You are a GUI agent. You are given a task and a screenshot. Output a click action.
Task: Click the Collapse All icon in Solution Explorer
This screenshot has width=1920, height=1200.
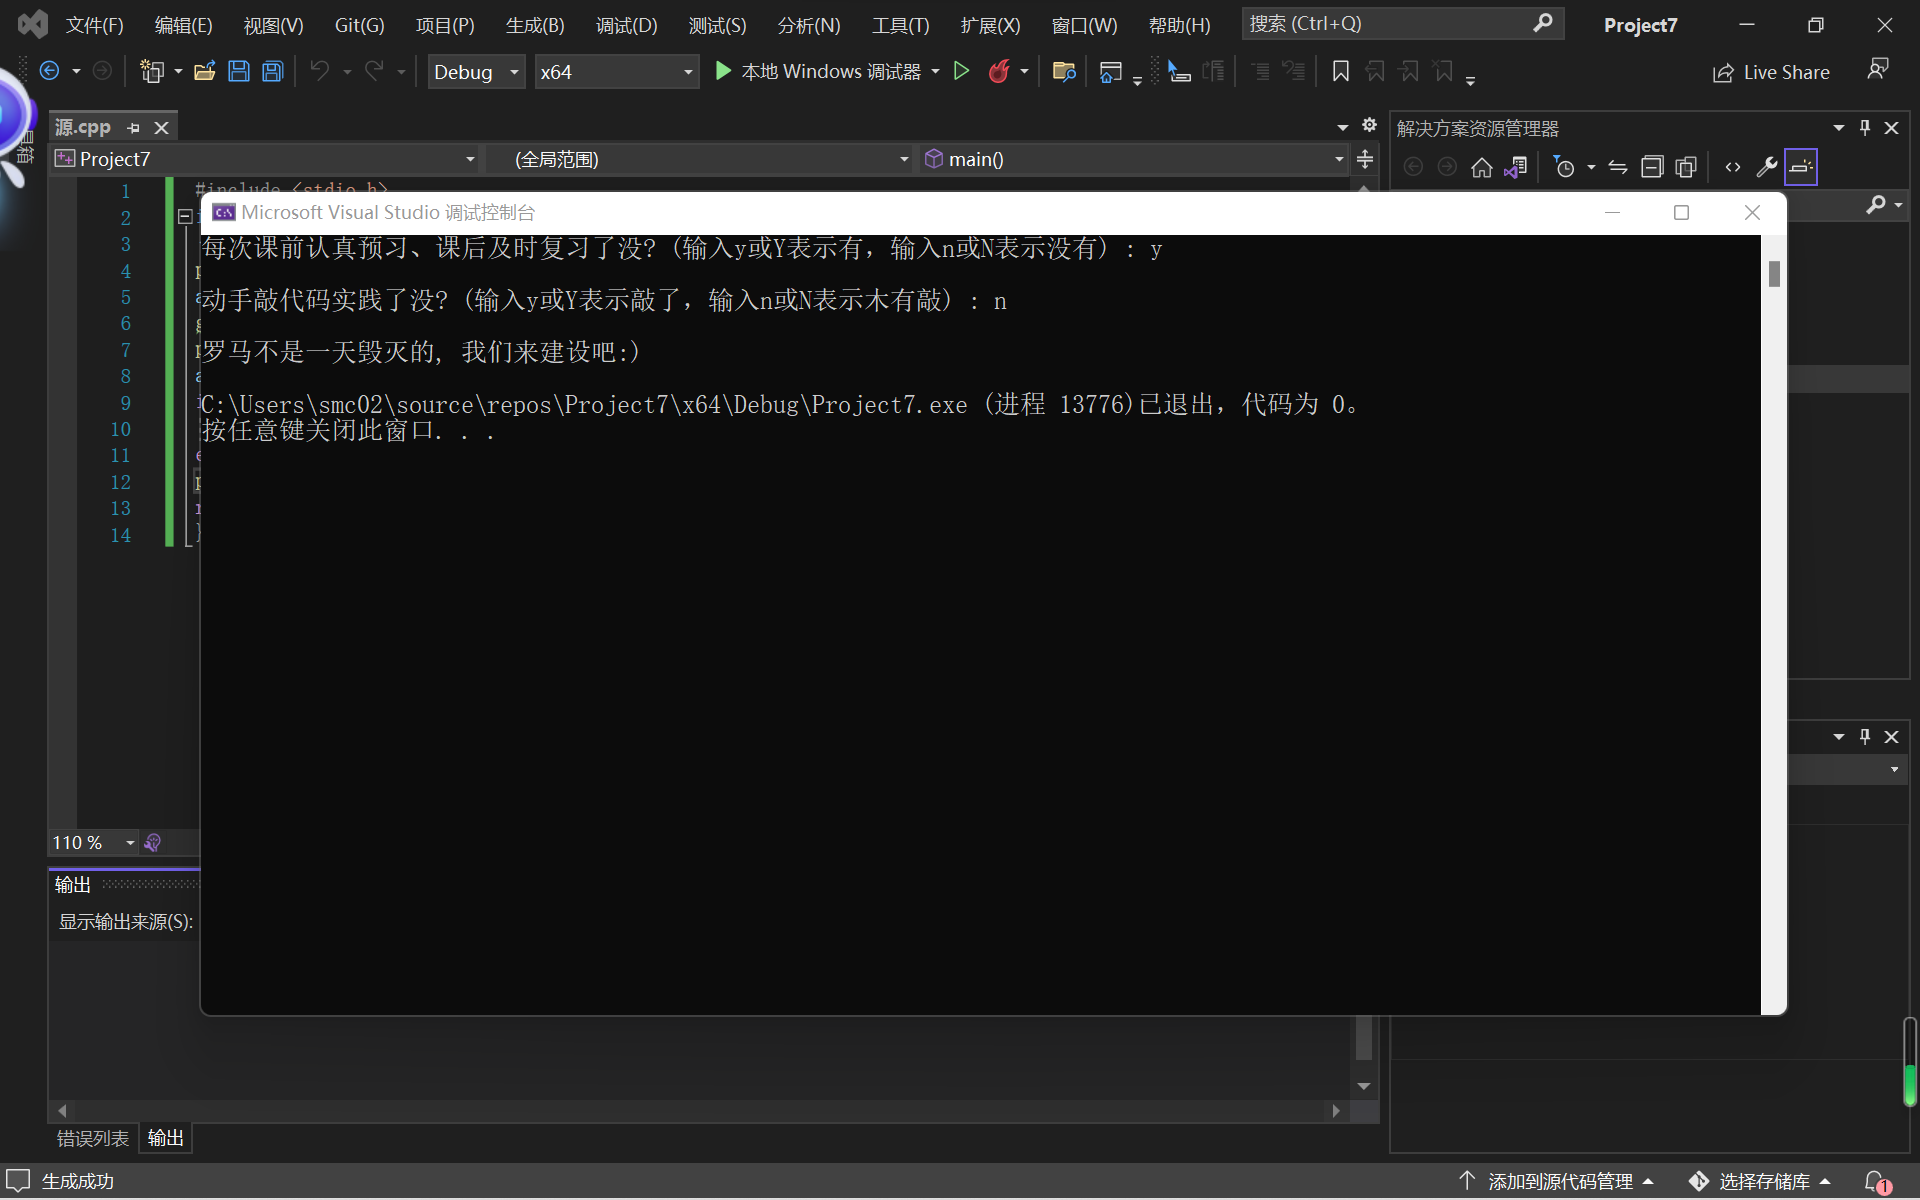coord(1652,167)
